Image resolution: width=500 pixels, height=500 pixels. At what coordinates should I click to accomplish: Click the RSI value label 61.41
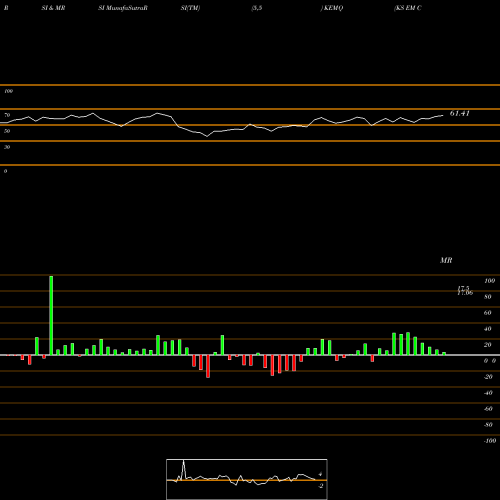[x=460, y=113]
